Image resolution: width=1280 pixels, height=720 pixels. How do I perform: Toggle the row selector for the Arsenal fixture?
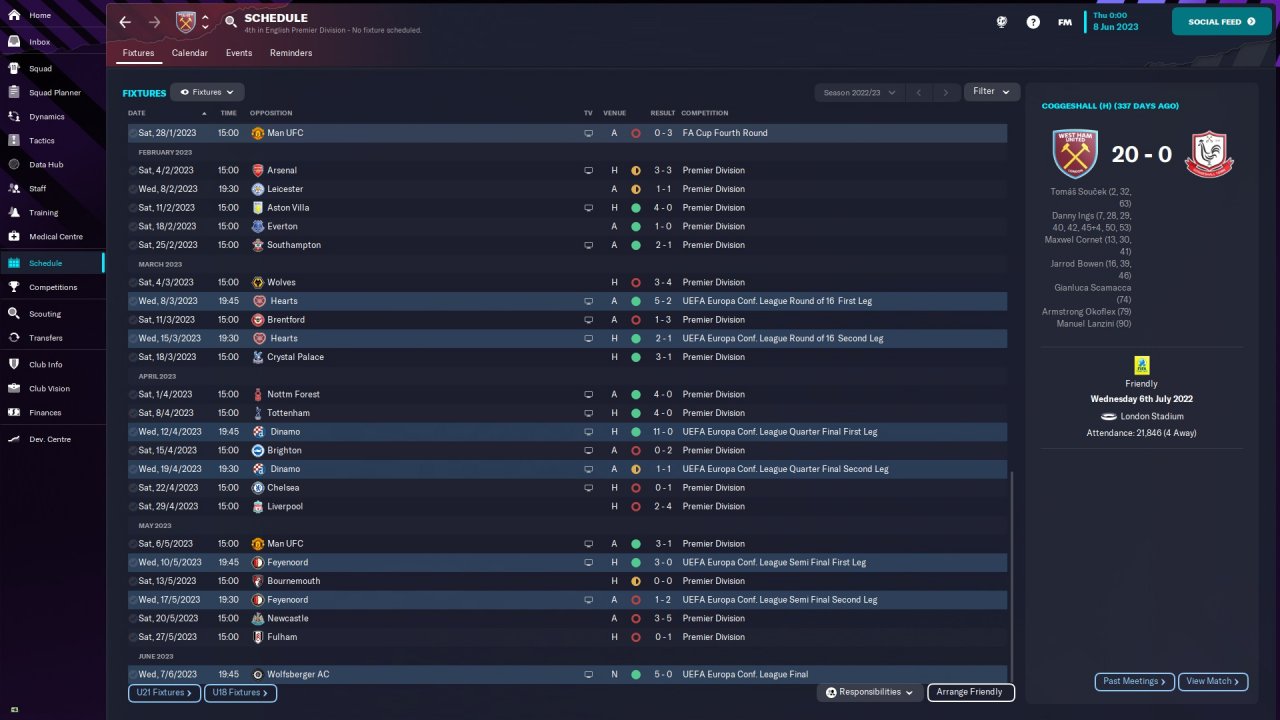click(133, 171)
